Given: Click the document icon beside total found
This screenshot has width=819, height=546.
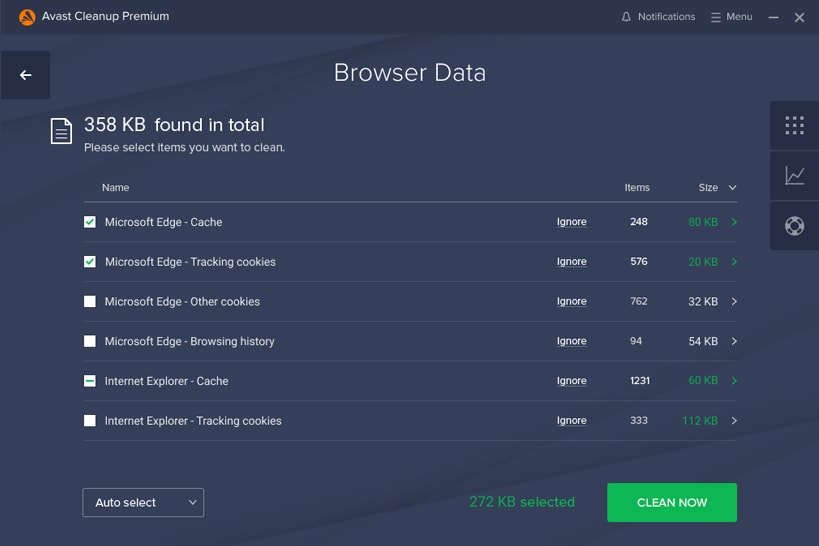Looking at the screenshot, I should tap(61, 131).
